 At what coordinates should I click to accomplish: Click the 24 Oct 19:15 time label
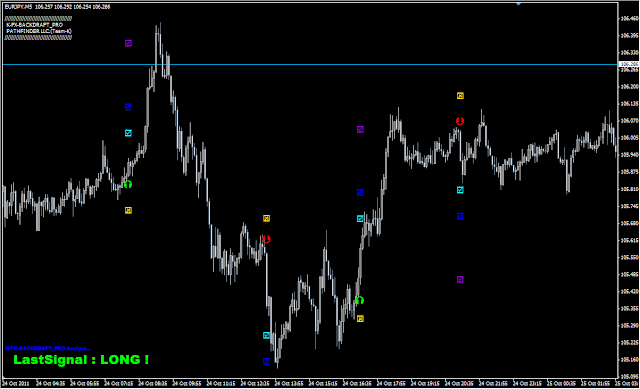pyautogui.click(x=425, y=384)
